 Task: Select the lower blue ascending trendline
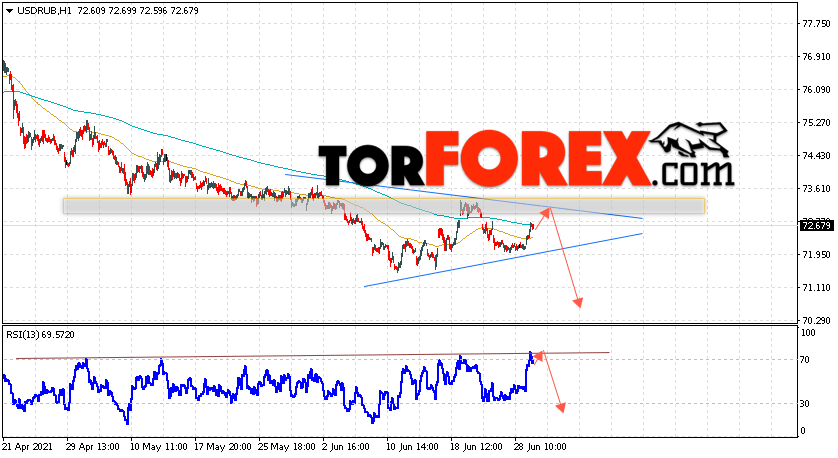[x=502, y=260]
